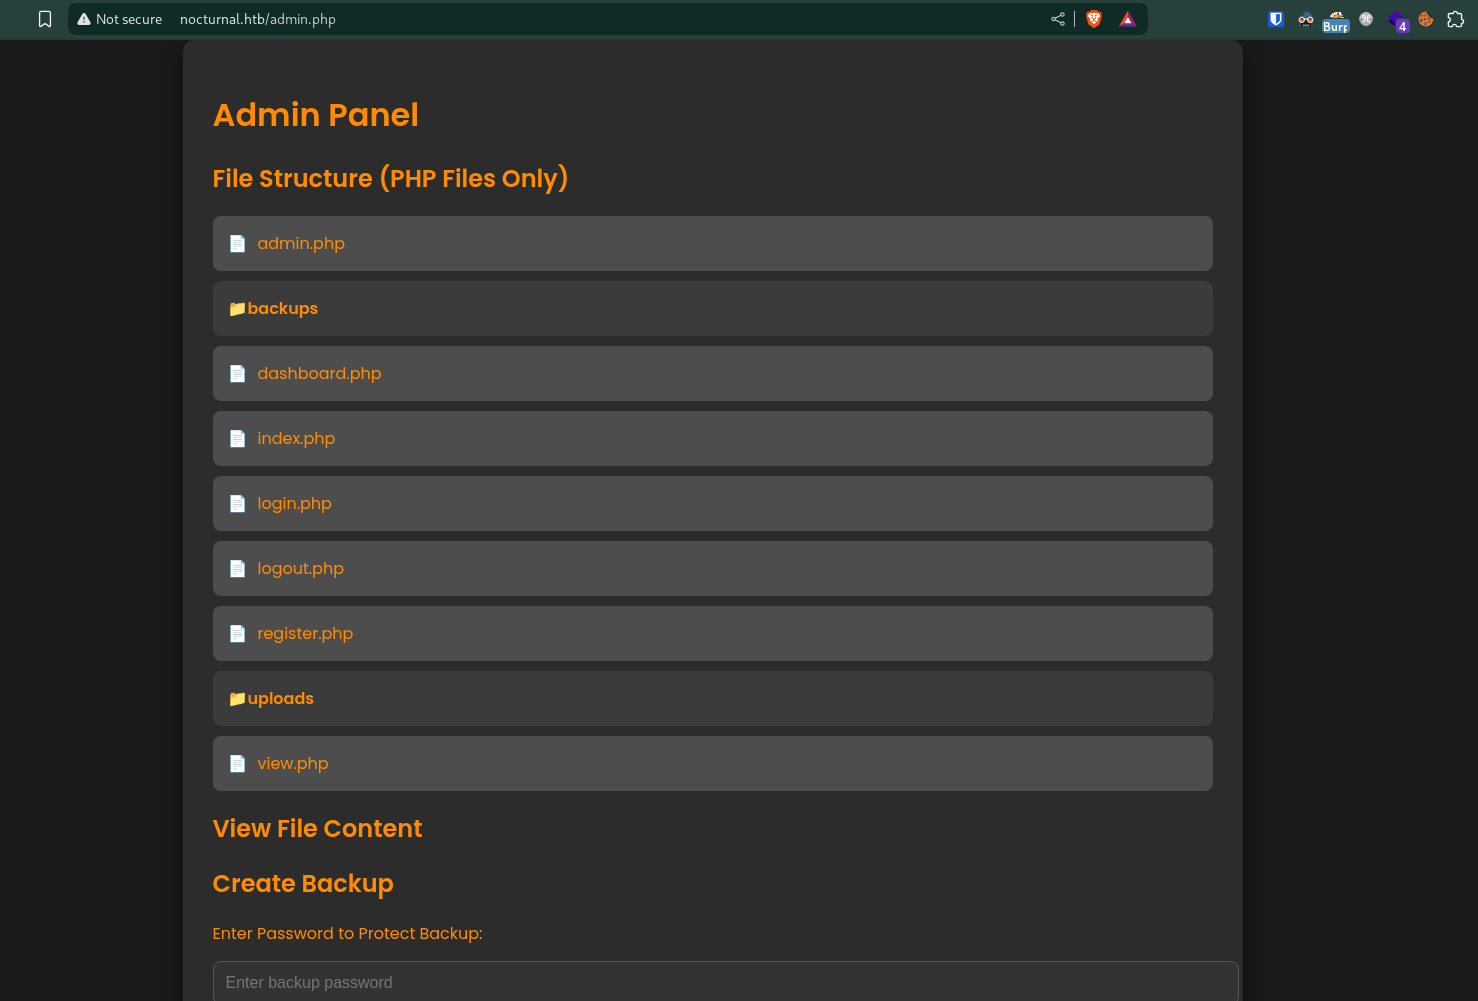Click the Wappalyzer extension with badge 4

click(x=1398, y=21)
